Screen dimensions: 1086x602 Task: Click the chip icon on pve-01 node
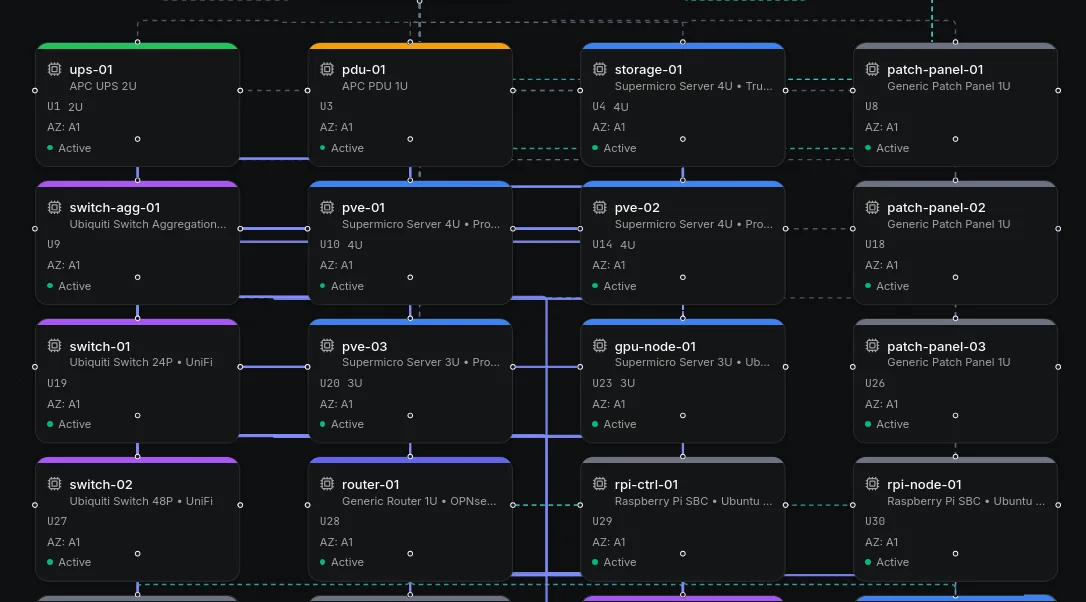point(327,207)
